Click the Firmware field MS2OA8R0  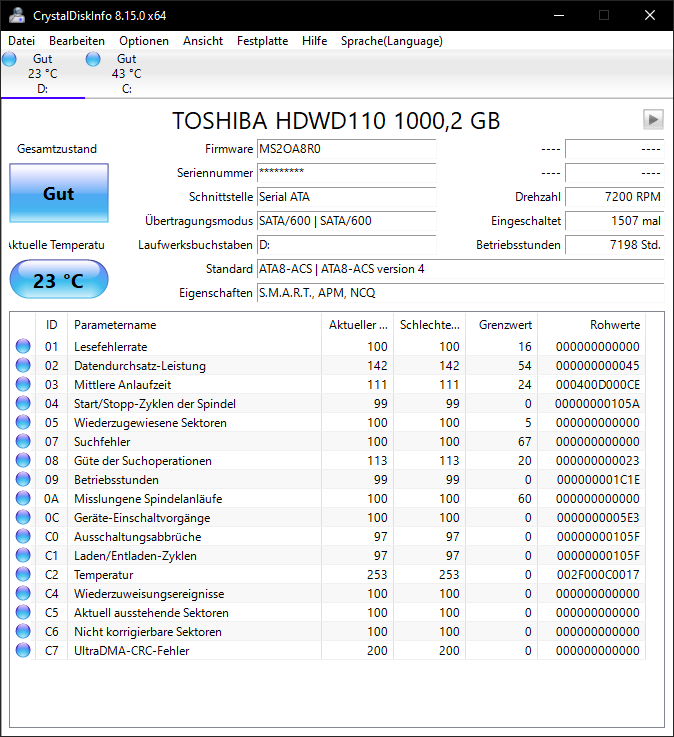(x=346, y=149)
